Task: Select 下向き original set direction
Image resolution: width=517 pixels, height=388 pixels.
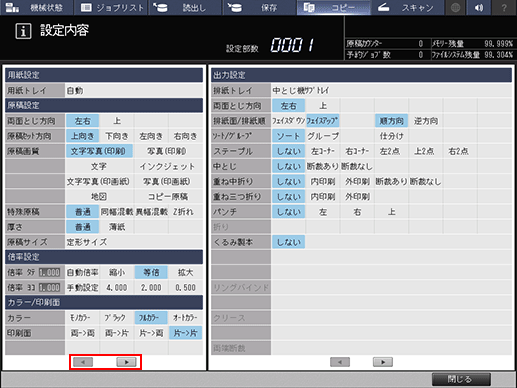Action: pos(117,136)
